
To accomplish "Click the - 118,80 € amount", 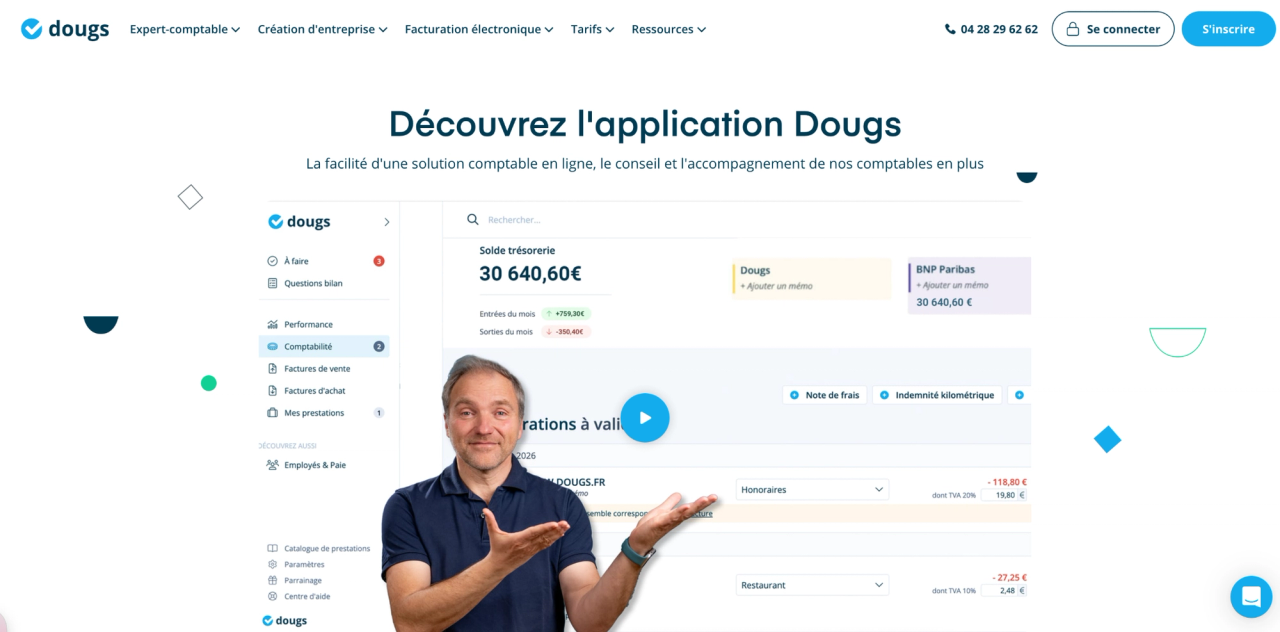I will (1006, 481).
